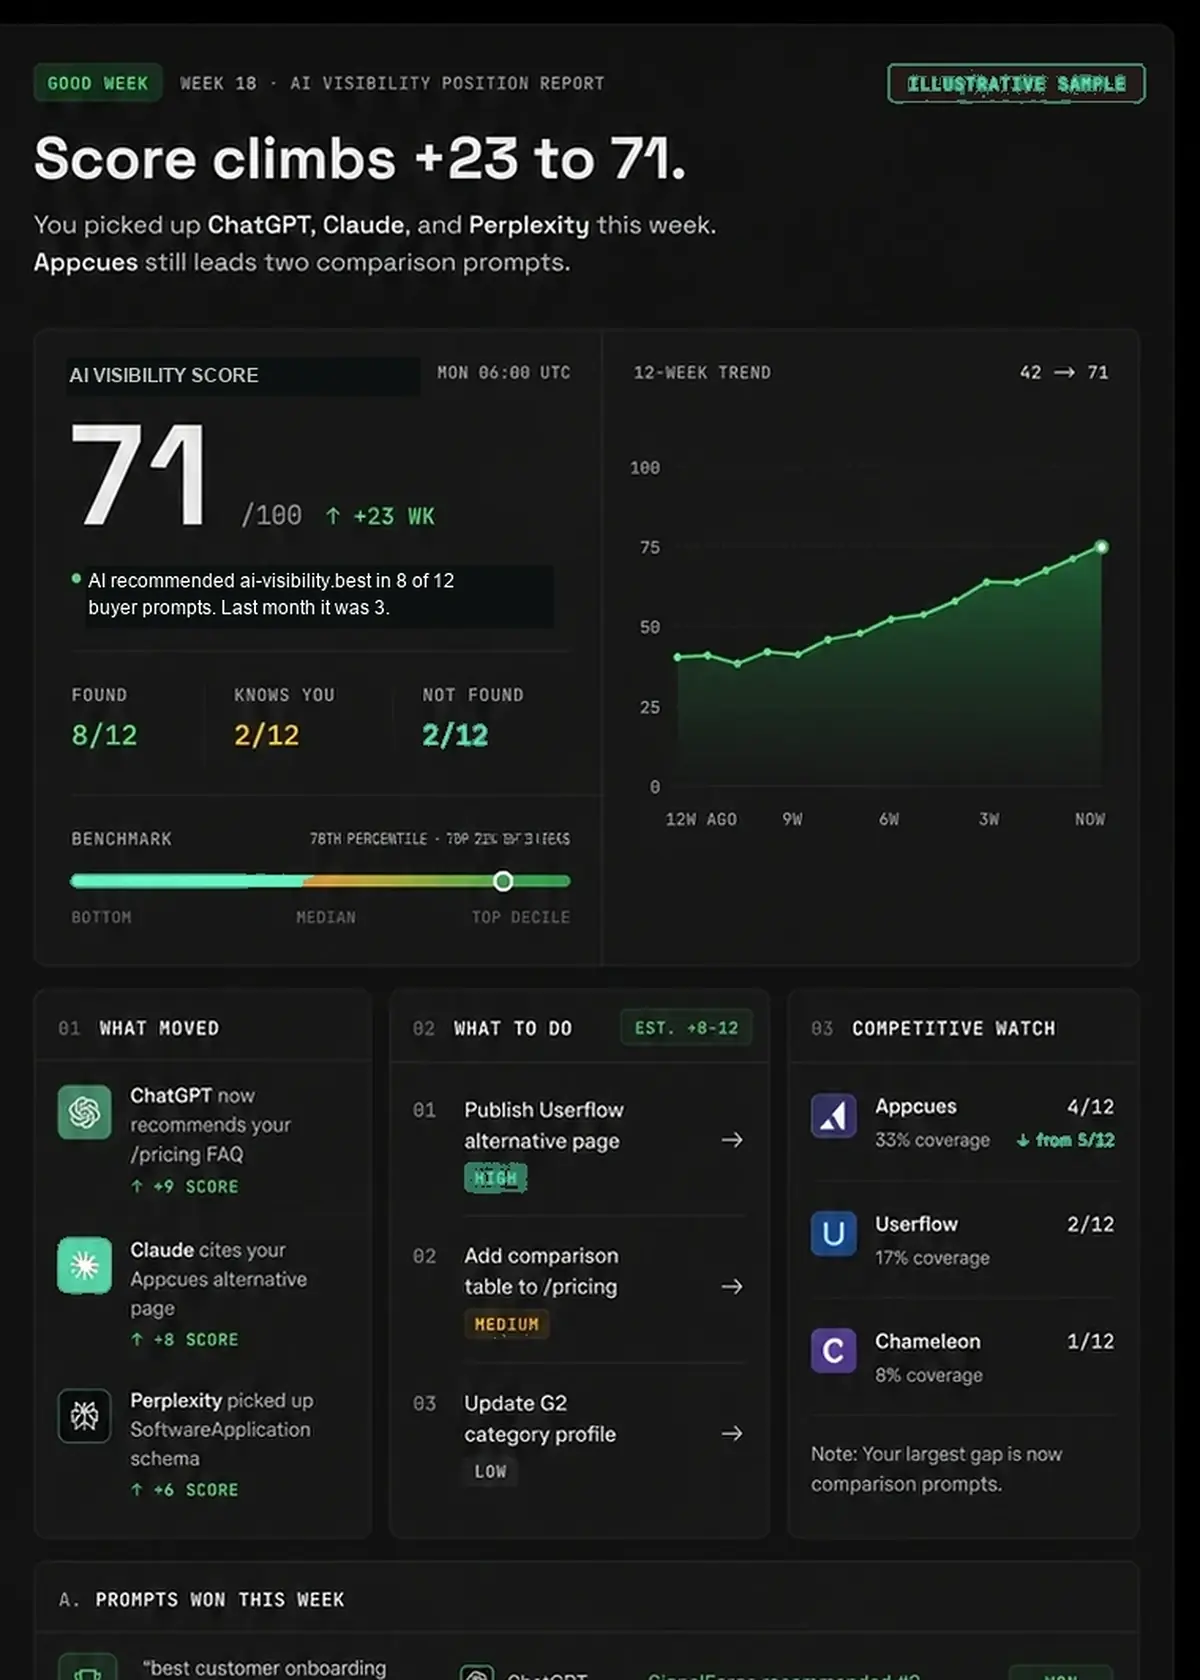Click the AI VISIBILITY SCORE label
This screenshot has width=1200, height=1680.
pyautogui.click(x=164, y=375)
